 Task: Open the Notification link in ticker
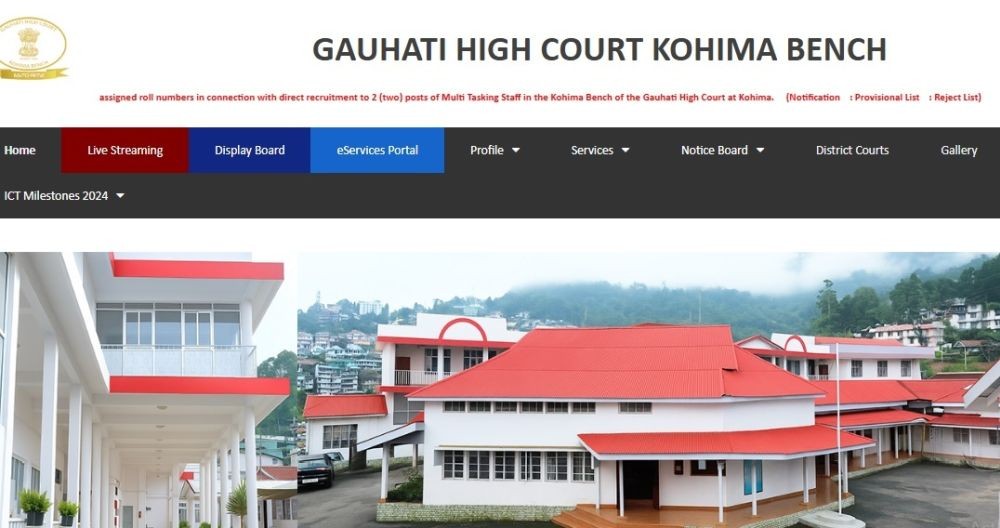pyautogui.click(x=814, y=98)
